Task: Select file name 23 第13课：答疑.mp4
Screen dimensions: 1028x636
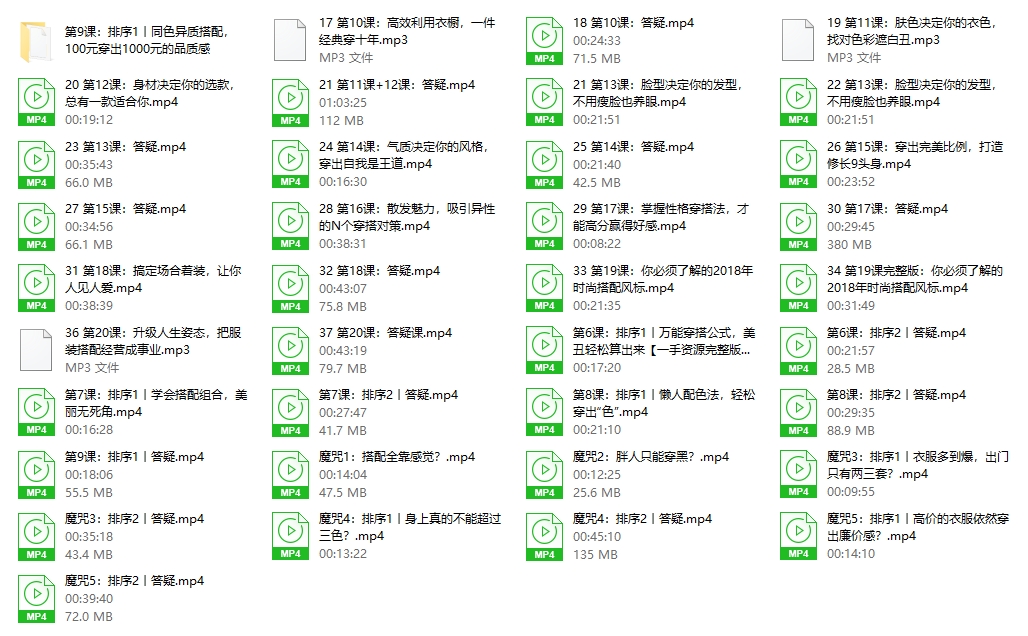Action: point(125,147)
